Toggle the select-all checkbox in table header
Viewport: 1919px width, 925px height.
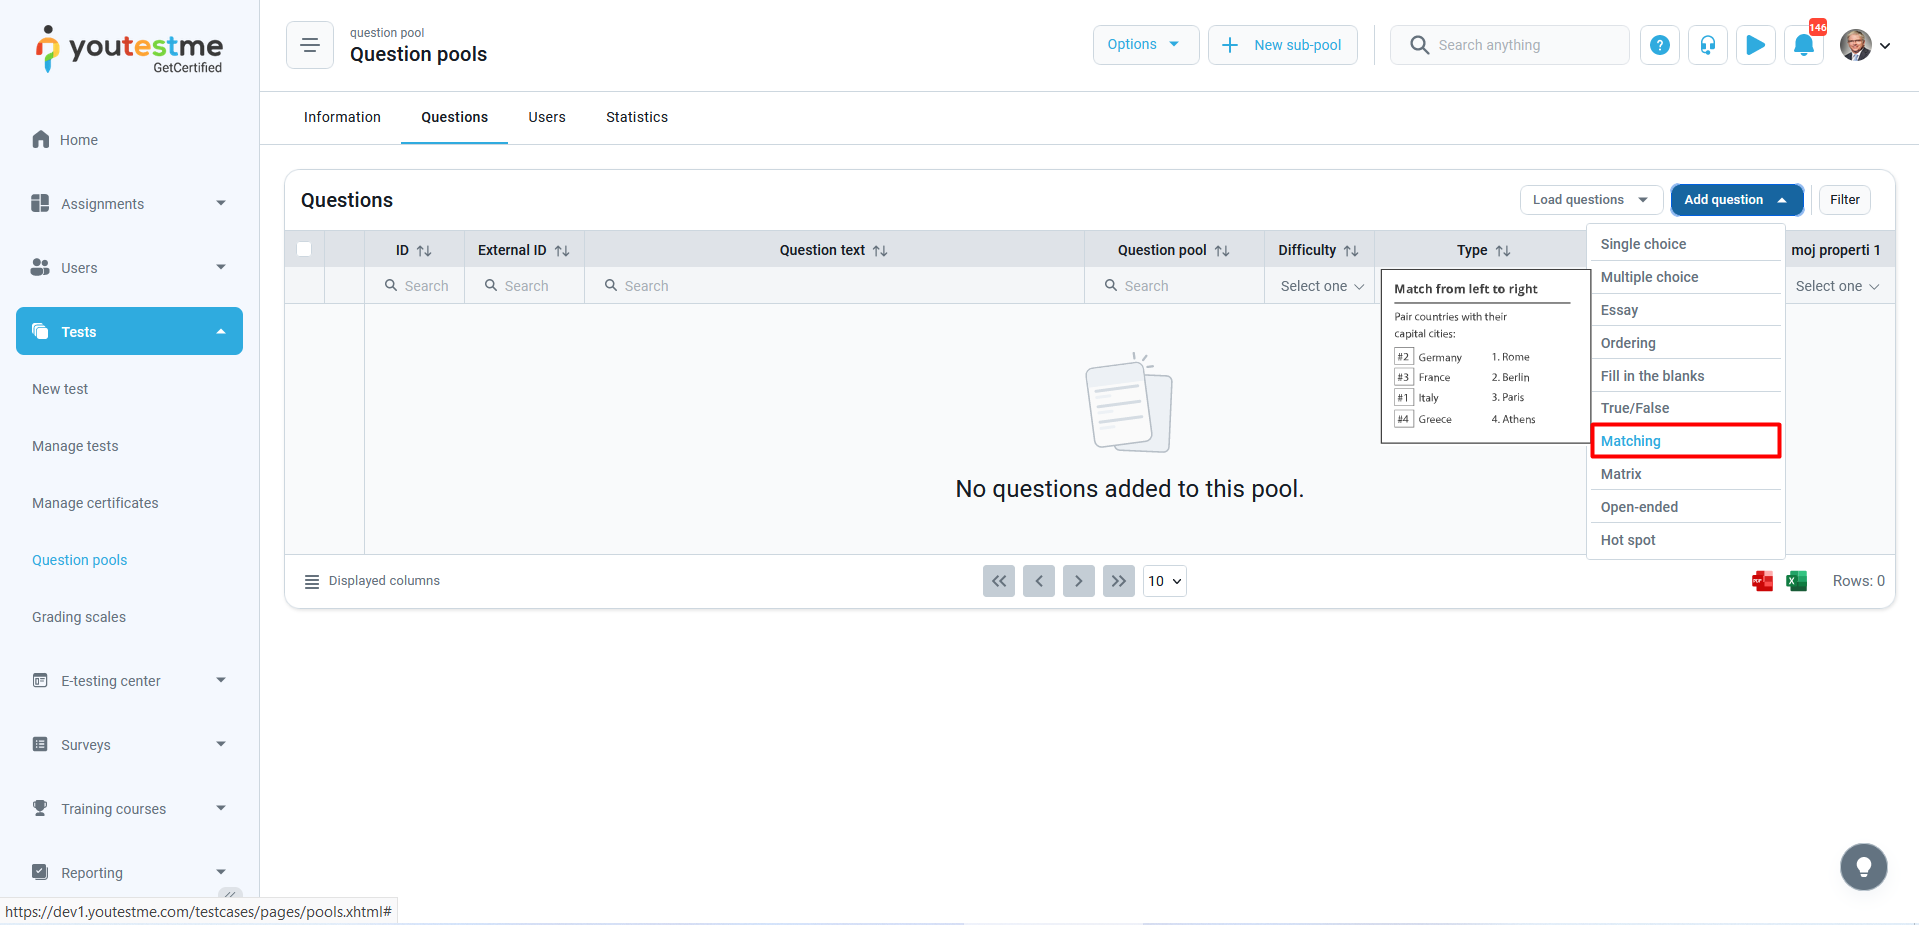(304, 249)
